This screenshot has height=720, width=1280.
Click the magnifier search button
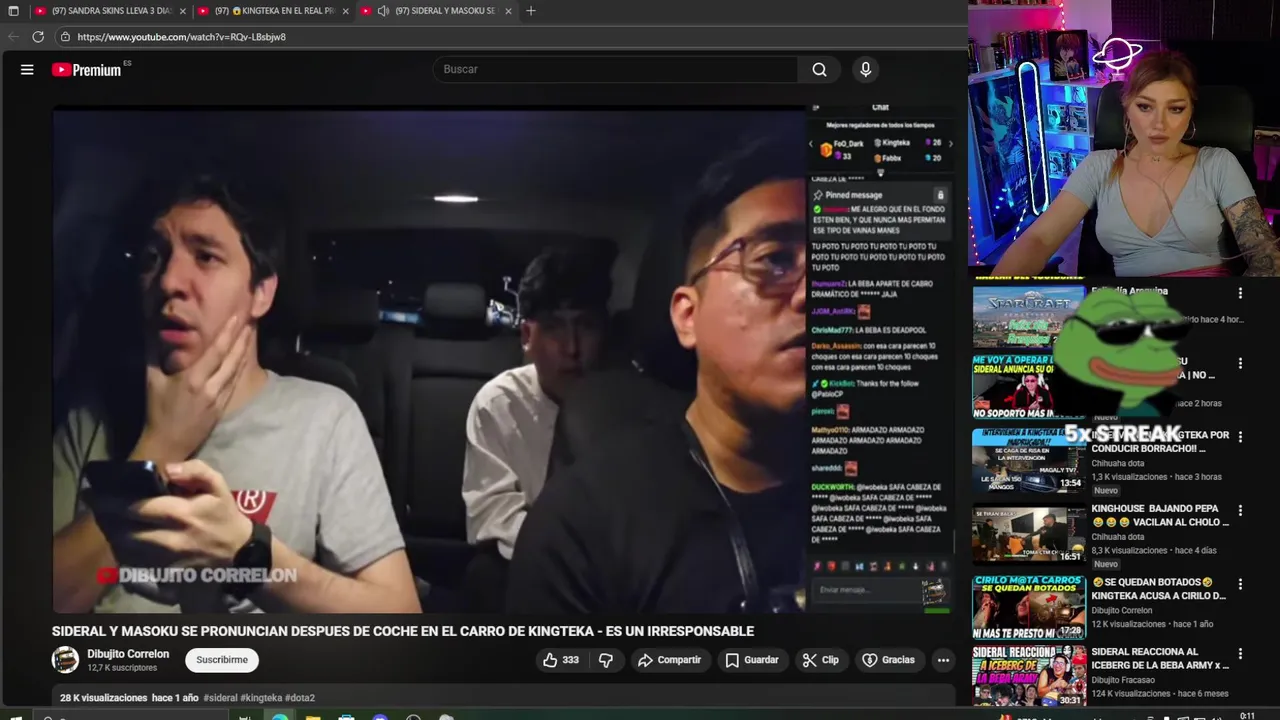coord(819,69)
